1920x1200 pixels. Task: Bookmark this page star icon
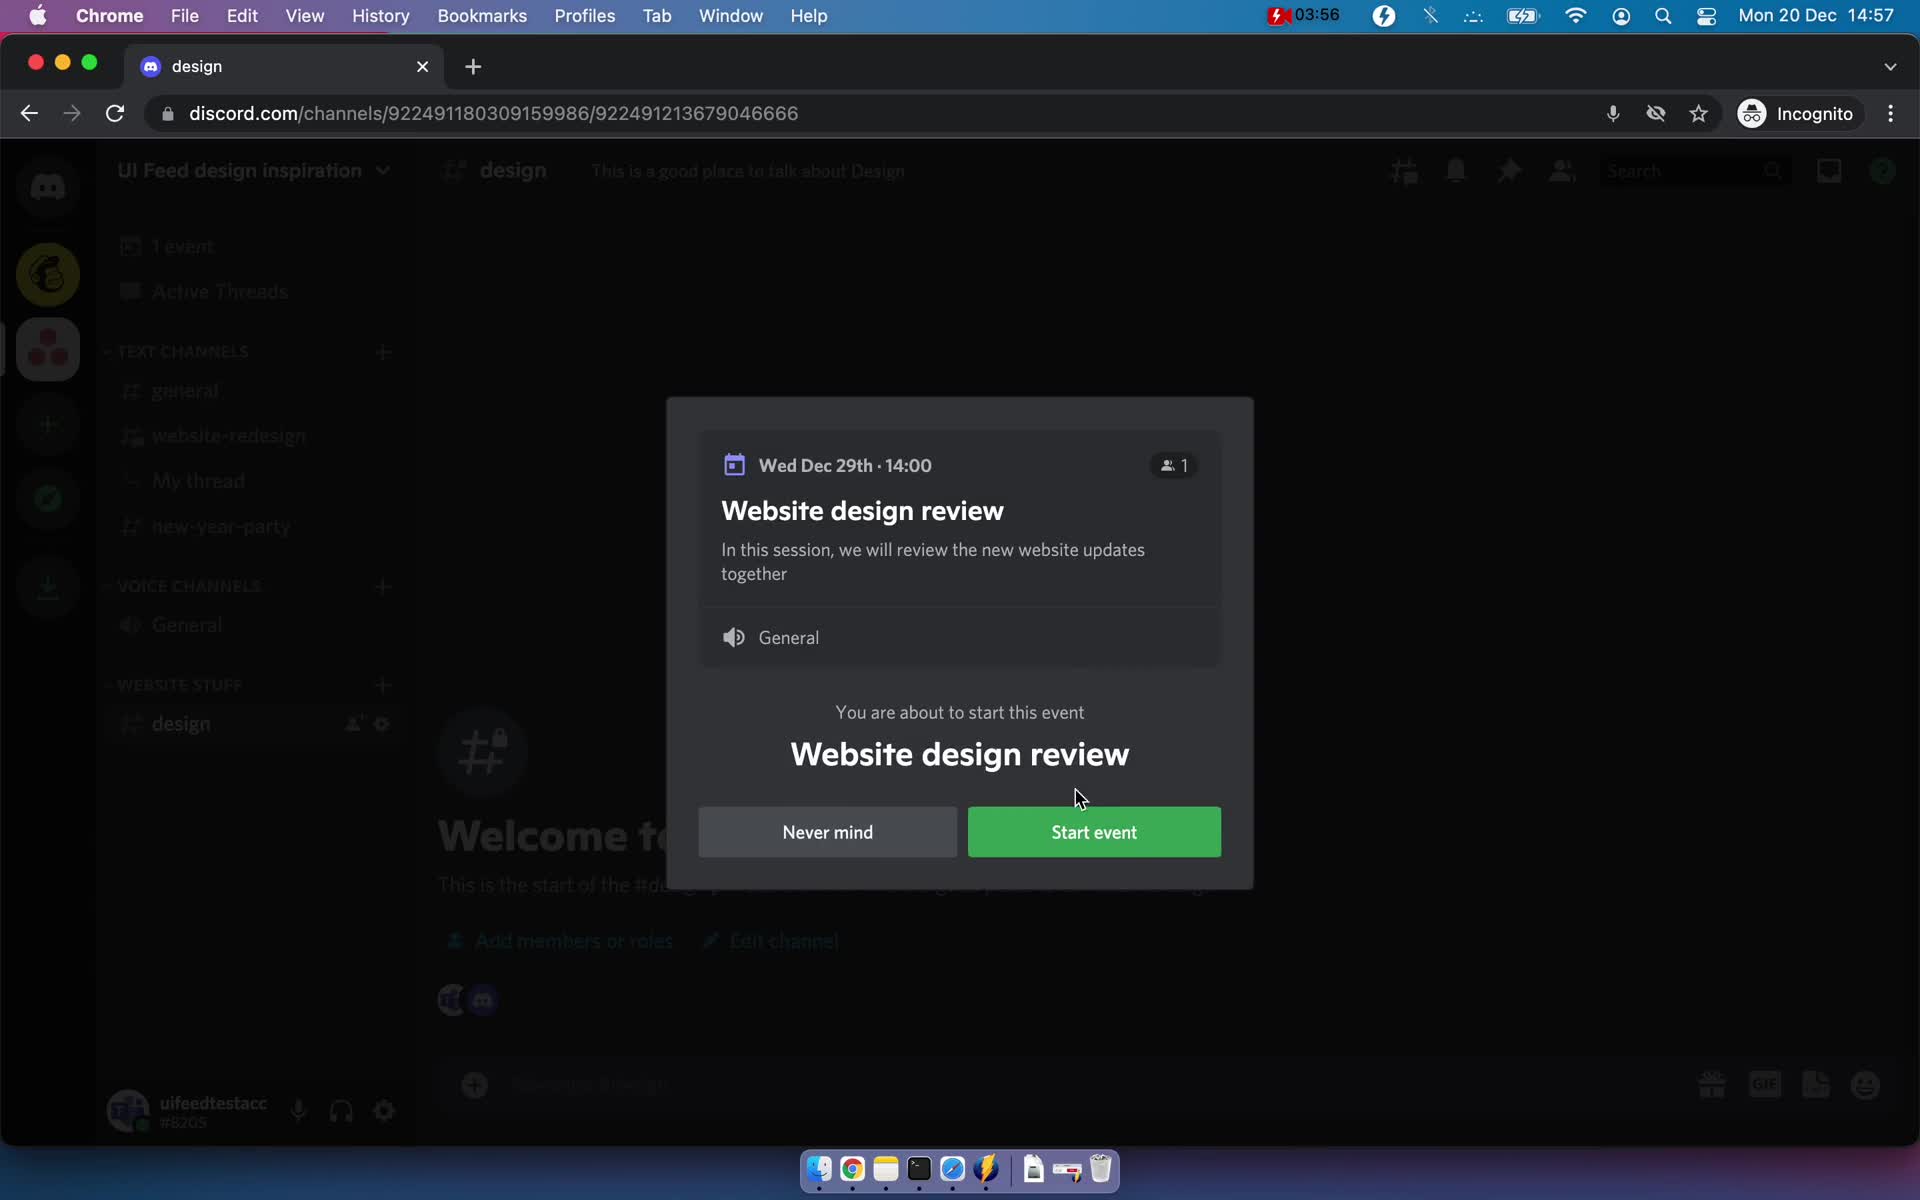1698,114
